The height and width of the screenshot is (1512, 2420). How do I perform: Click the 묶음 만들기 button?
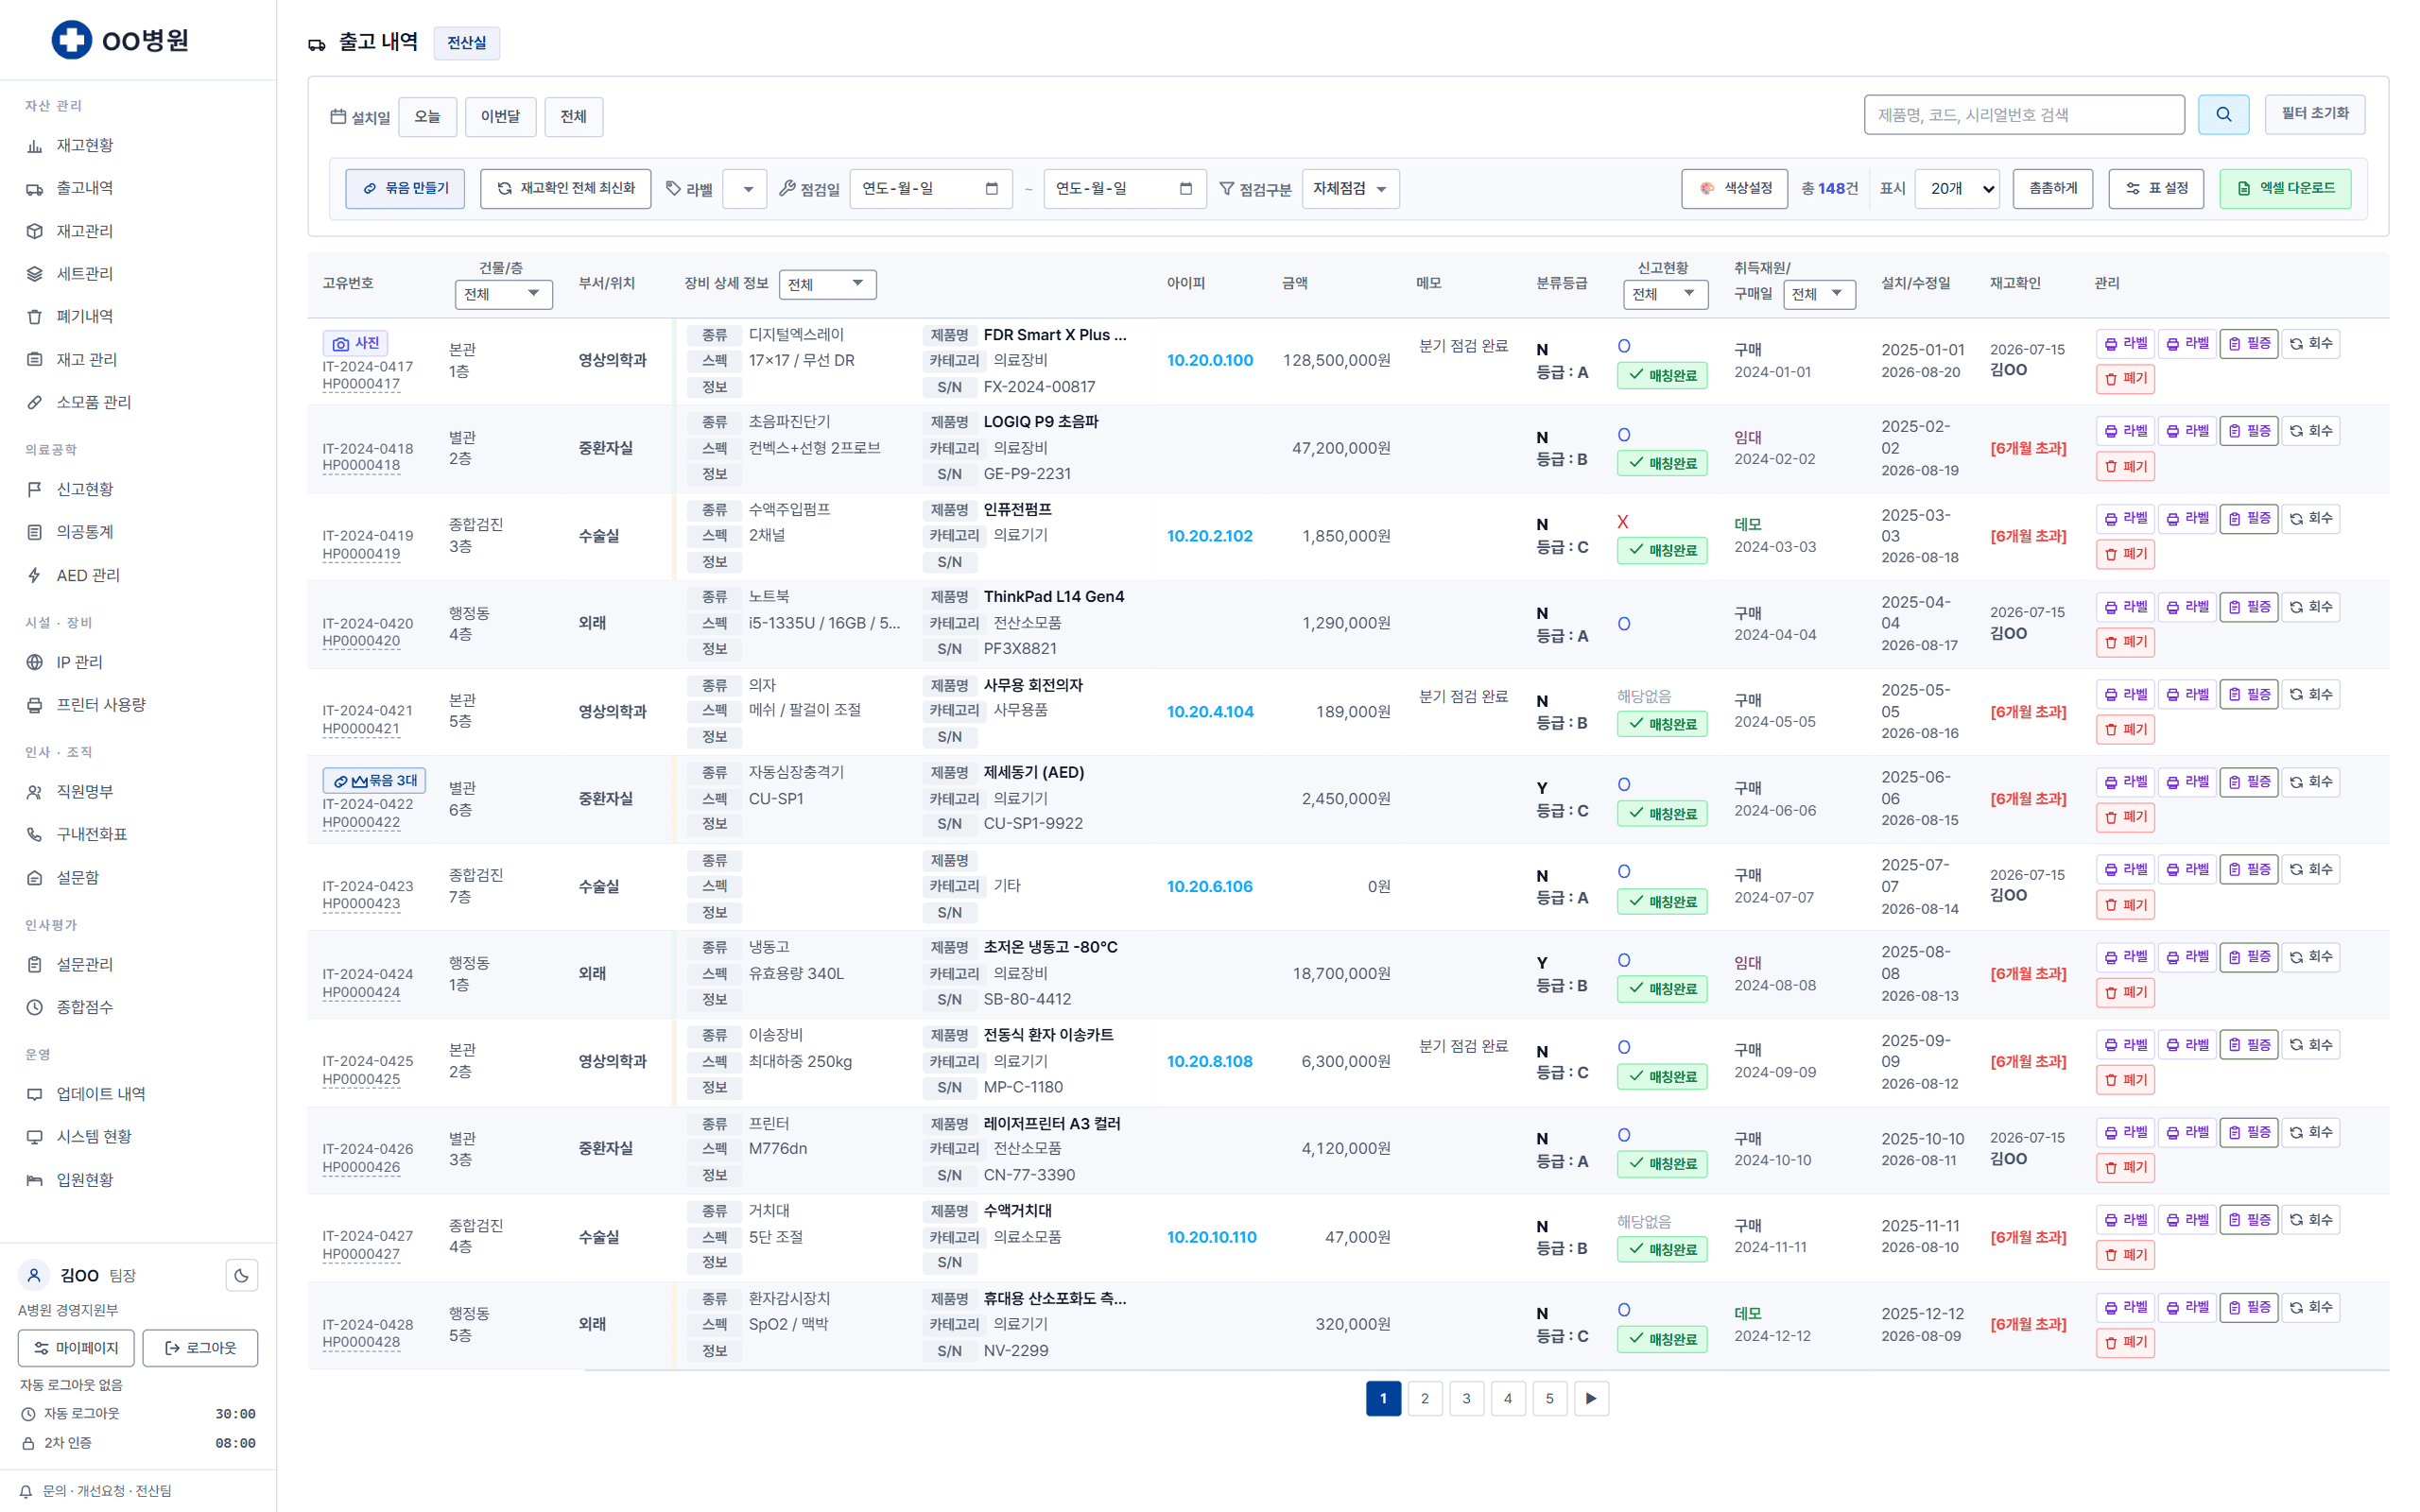pyautogui.click(x=405, y=188)
